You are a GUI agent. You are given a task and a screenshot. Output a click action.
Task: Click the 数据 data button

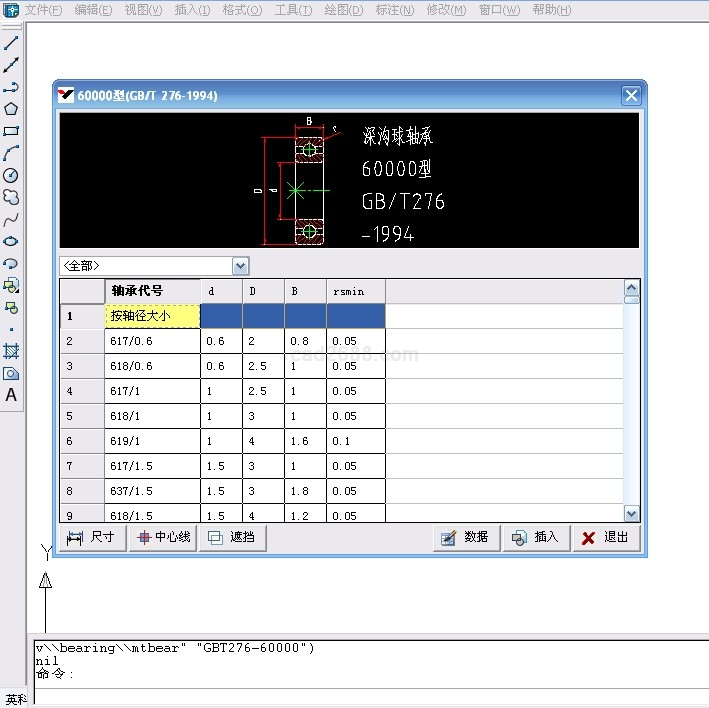[466, 538]
